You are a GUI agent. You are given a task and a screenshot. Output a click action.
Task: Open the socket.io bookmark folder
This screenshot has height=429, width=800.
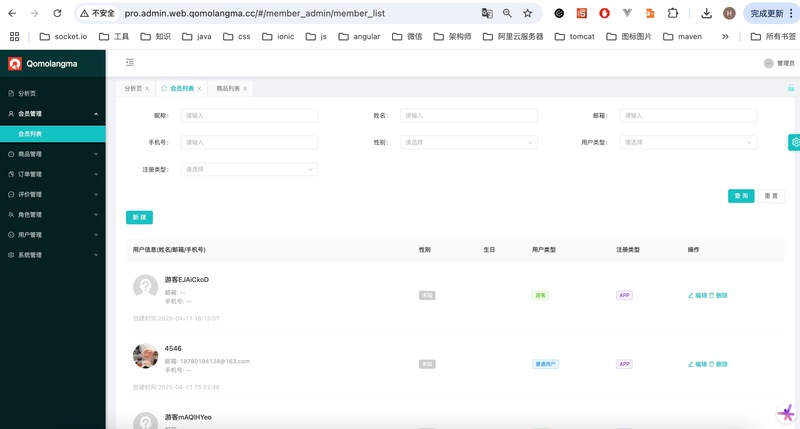[63, 36]
